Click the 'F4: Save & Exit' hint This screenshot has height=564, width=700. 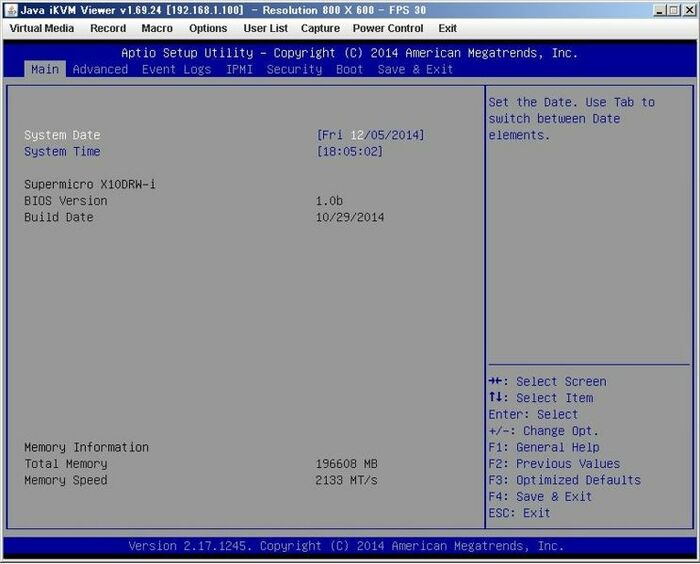540,496
